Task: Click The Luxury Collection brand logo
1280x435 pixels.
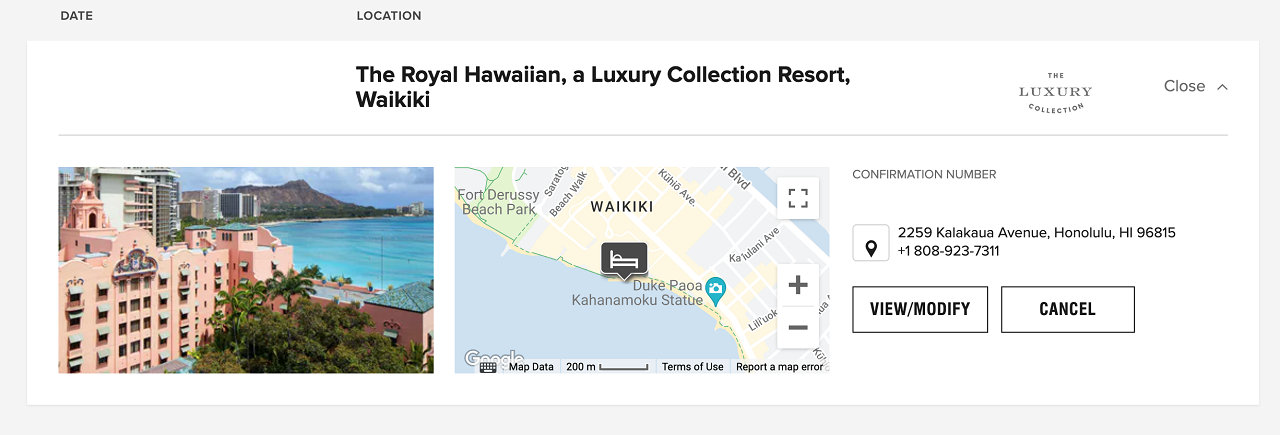Action: pos(1055,92)
